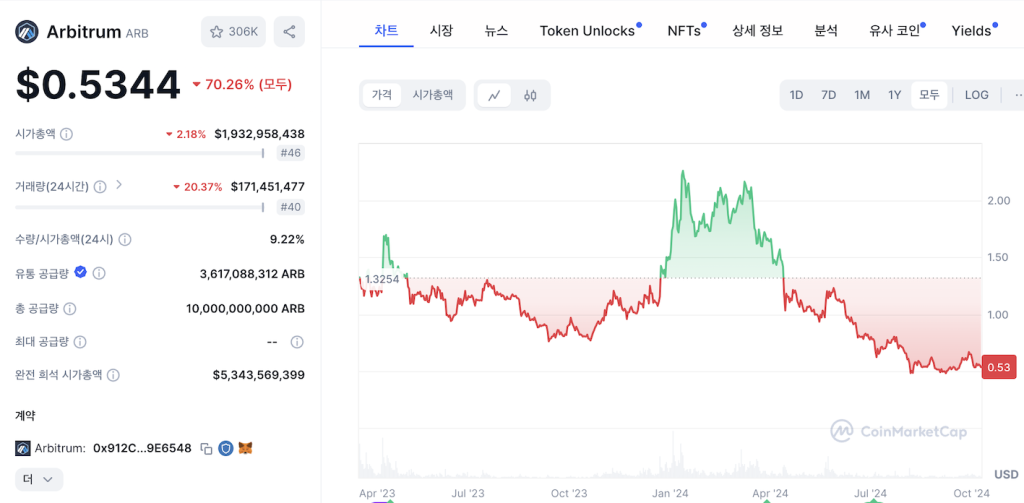Expand the 더 contracts dropdown
The height and width of the screenshot is (503, 1024).
pyautogui.click(x=39, y=479)
